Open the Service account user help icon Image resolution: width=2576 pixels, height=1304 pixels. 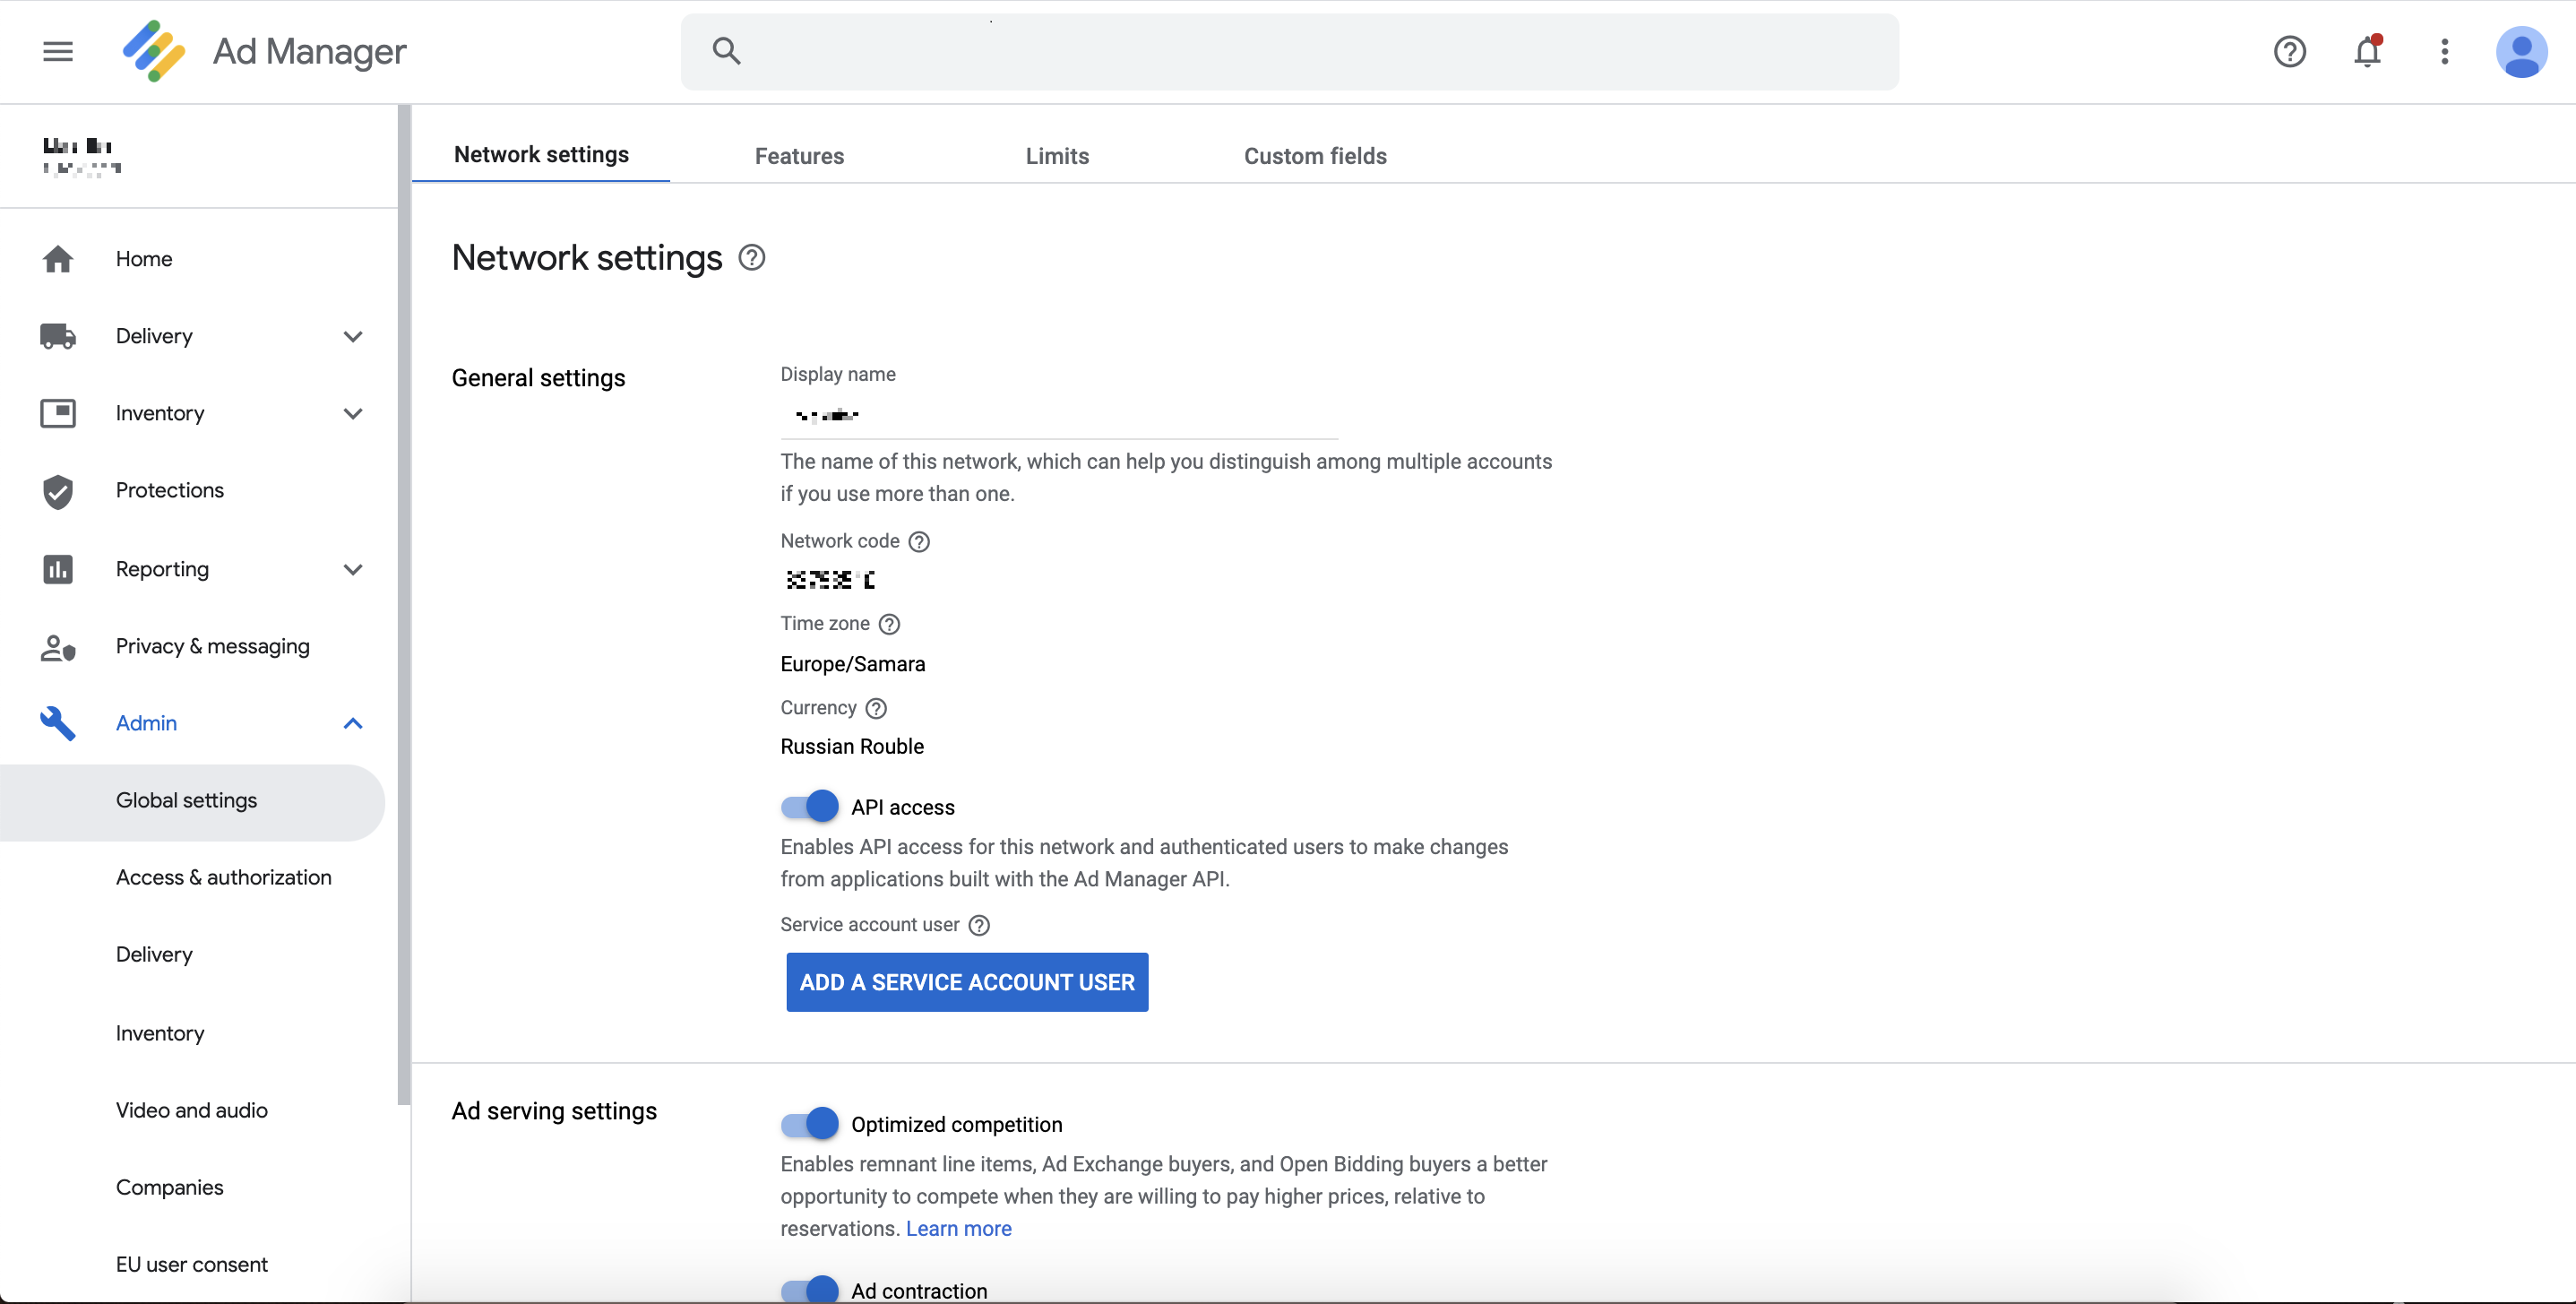(x=980, y=925)
